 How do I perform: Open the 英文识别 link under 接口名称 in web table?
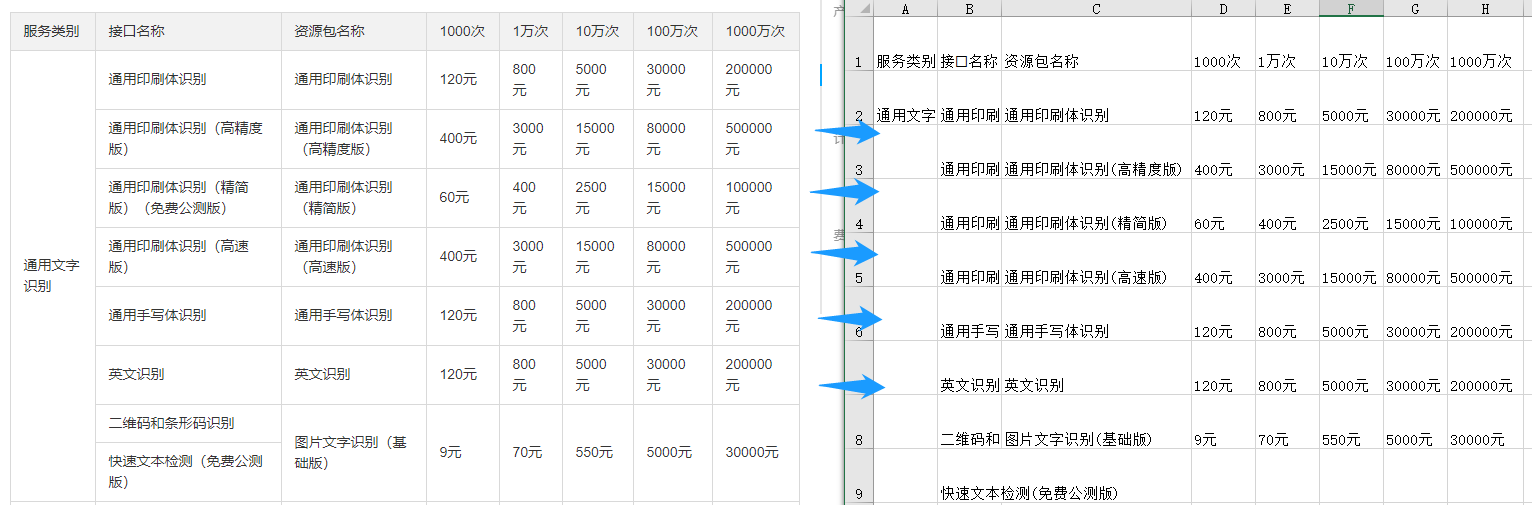tap(136, 374)
